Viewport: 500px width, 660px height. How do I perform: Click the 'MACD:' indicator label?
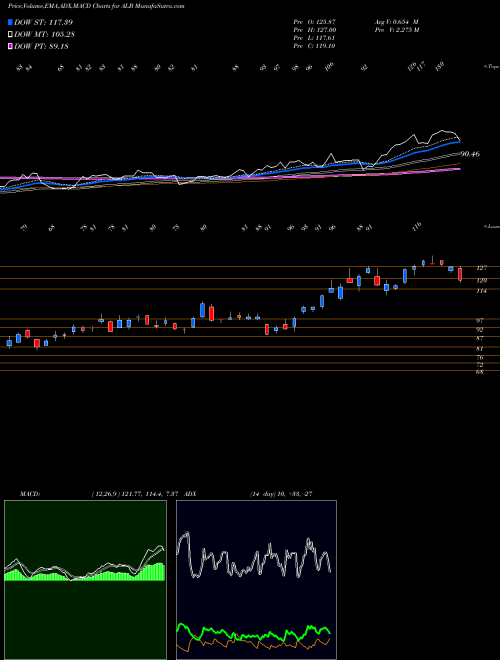(x=30, y=494)
